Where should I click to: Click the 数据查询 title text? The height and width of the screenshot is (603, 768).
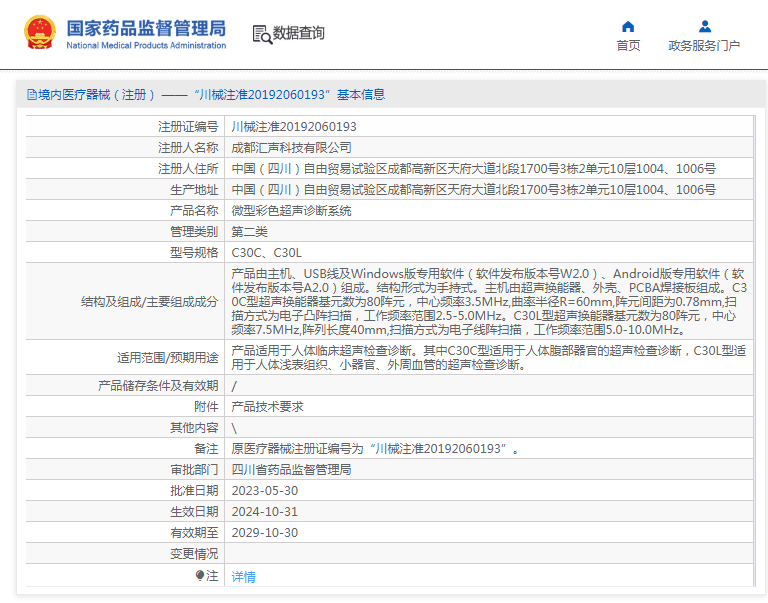coord(299,33)
